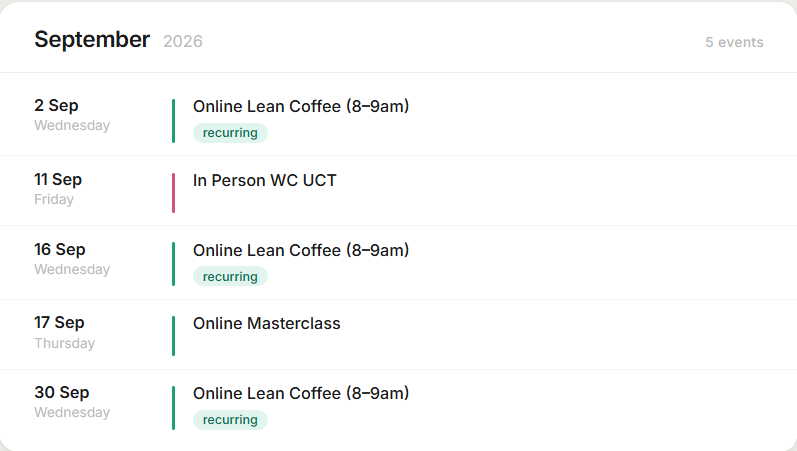Select the green color bar for 17 Sep
This screenshot has height=451, width=797.
173,336
